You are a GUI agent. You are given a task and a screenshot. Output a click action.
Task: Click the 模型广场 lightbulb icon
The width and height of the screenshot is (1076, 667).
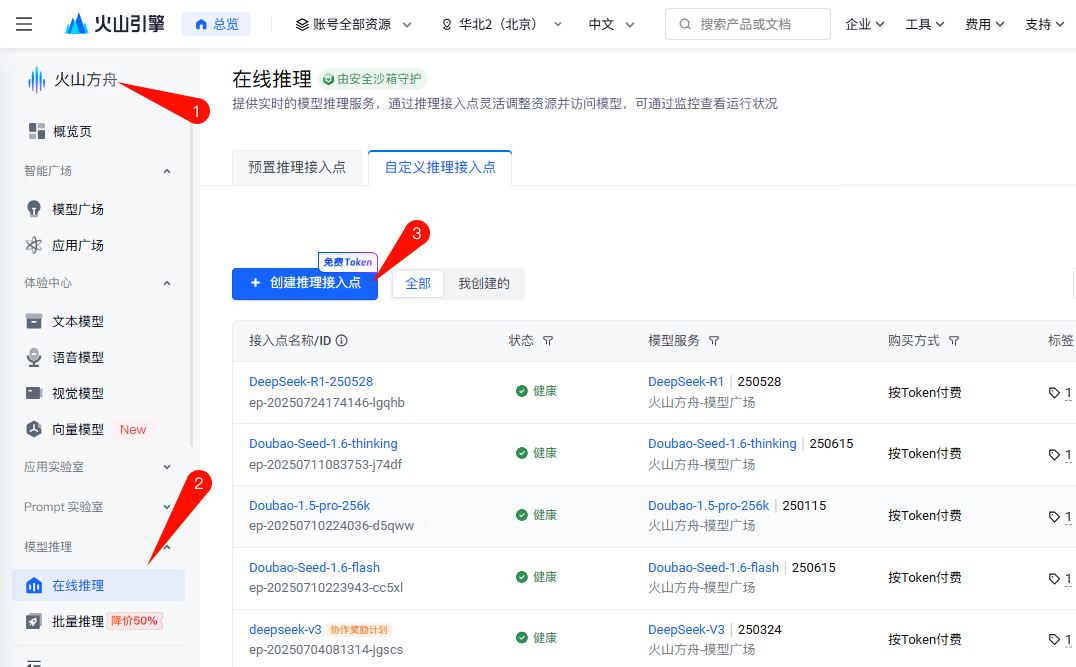(x=34, y=209)
